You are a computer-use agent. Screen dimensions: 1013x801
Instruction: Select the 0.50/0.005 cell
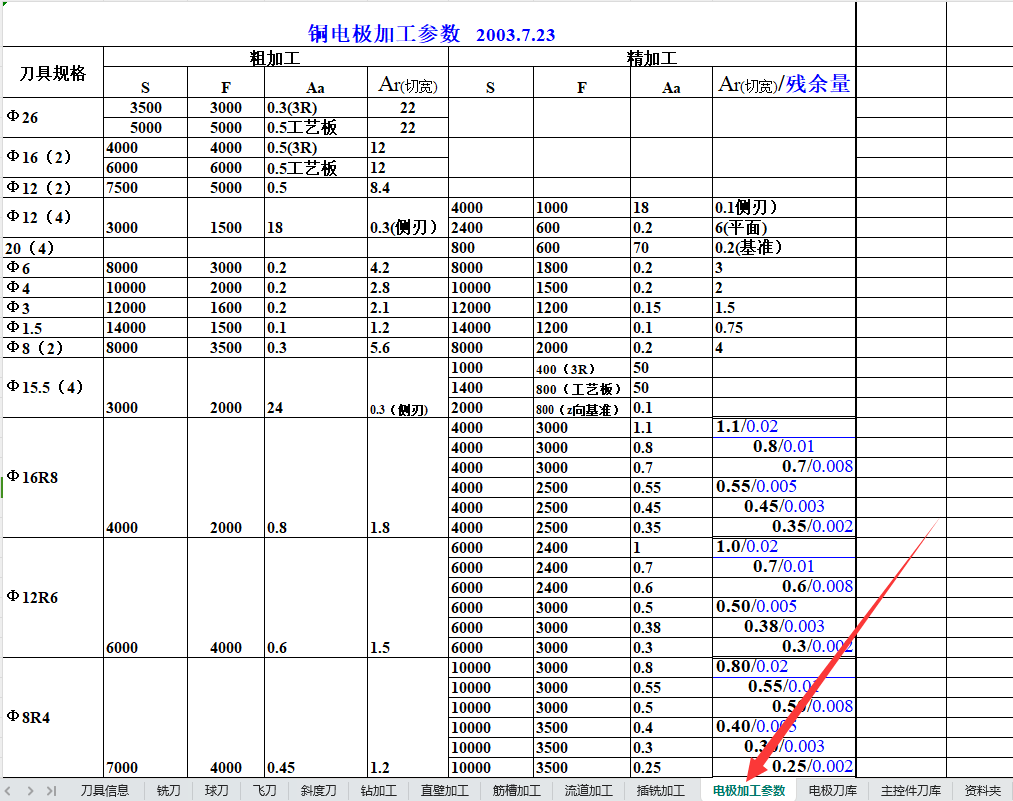(784, 607)
